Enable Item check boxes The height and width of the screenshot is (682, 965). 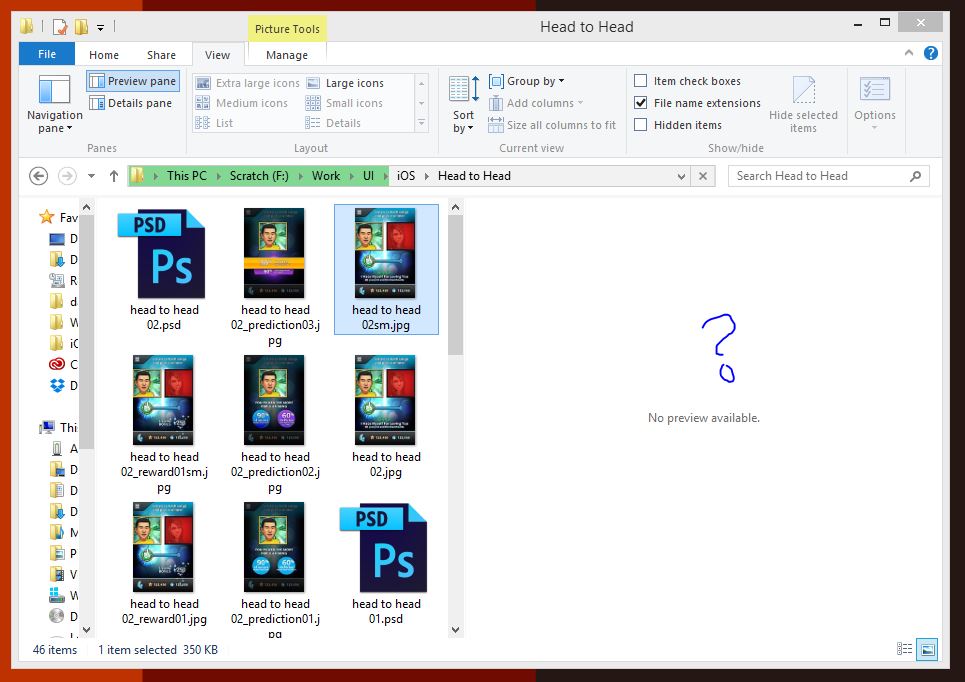point(641,81)
